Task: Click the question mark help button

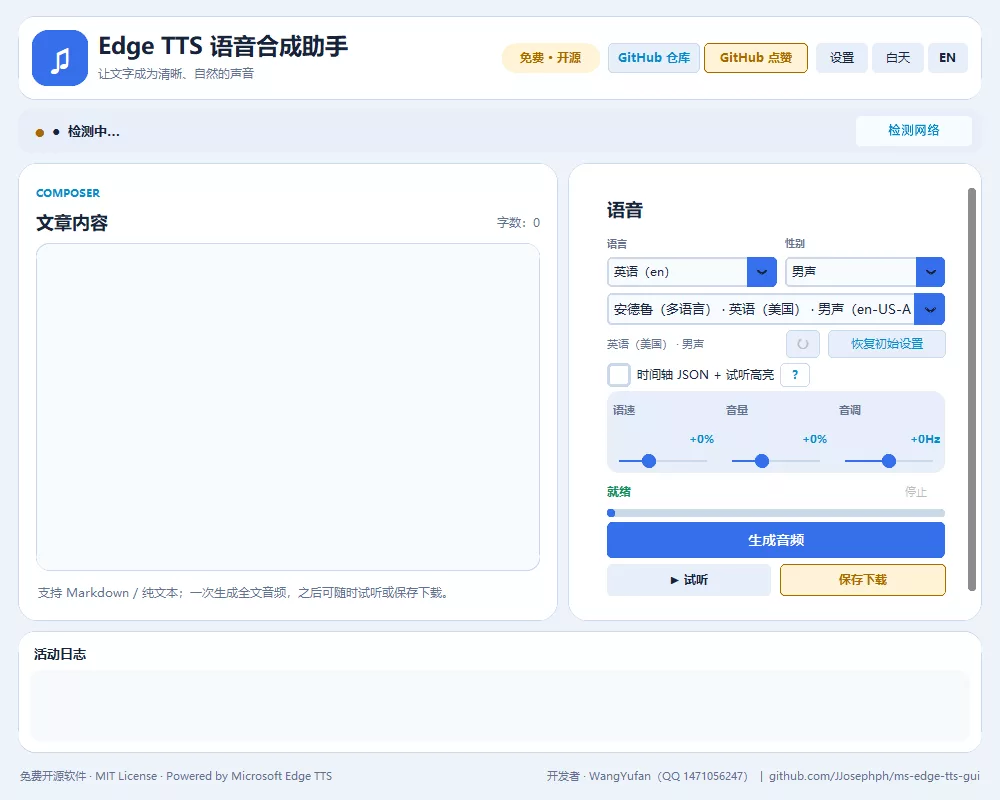Action: point(795,374)
